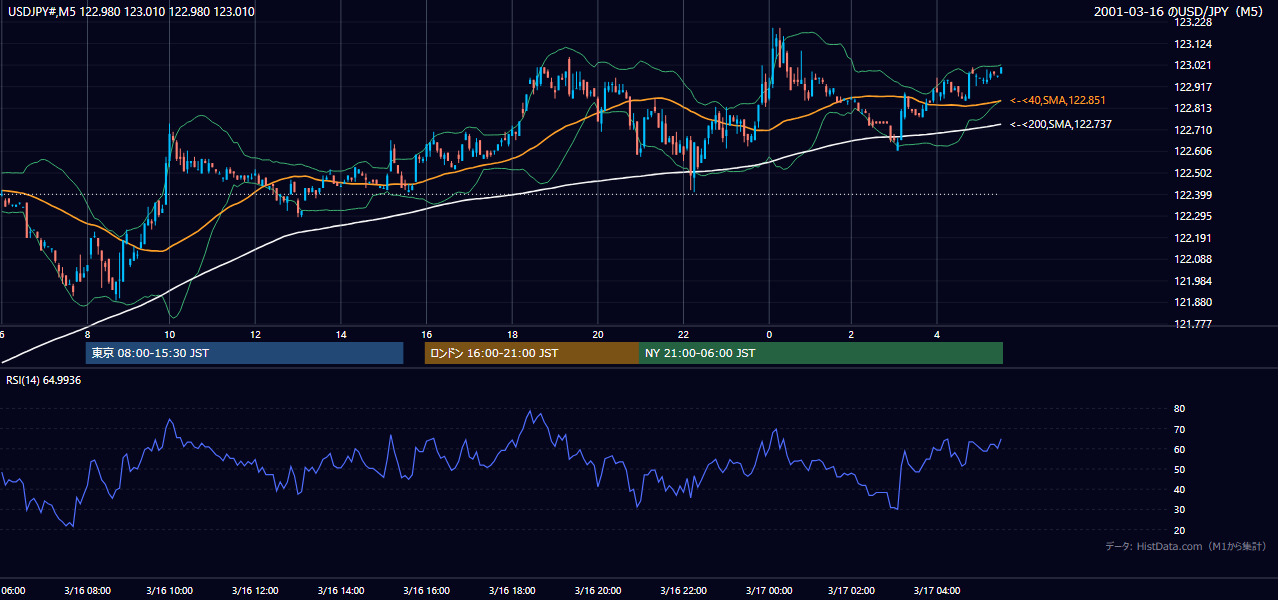Screen dimensions: 1278x600
Task: Click price axis label 122.710
Action: click(x=1193, y=130)
